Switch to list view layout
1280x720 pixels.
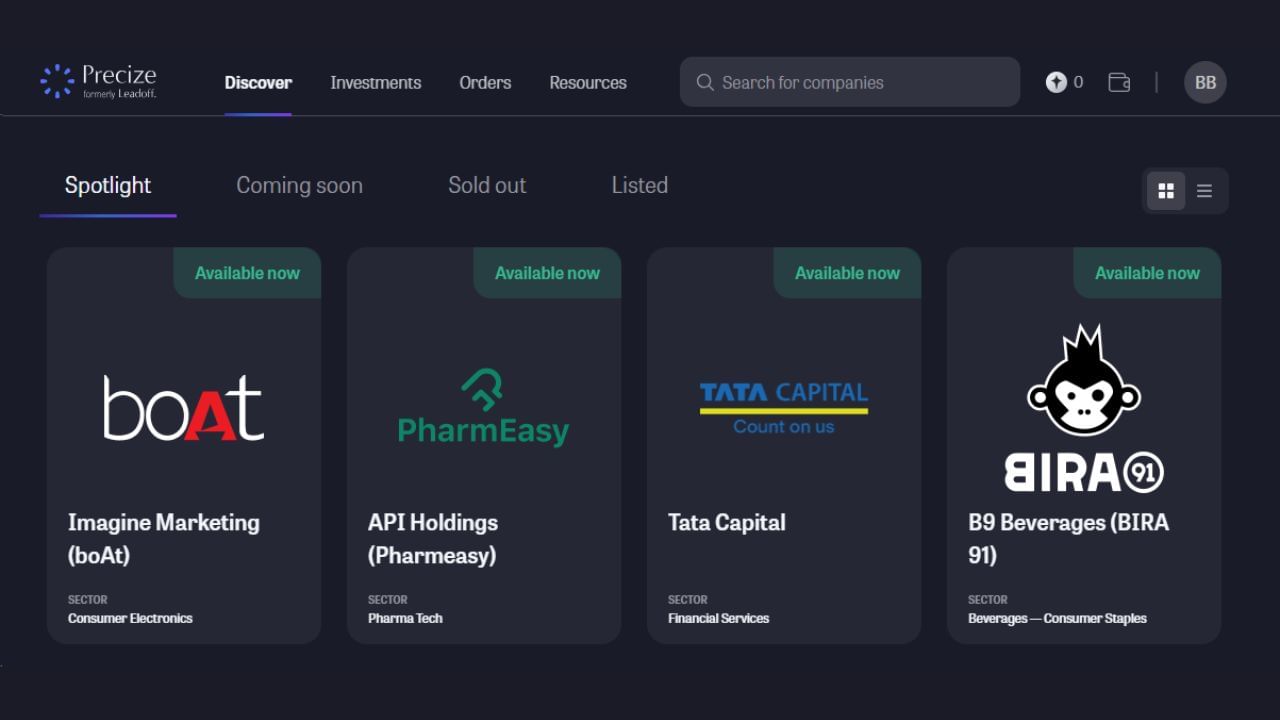click(x=1204, y=190)
